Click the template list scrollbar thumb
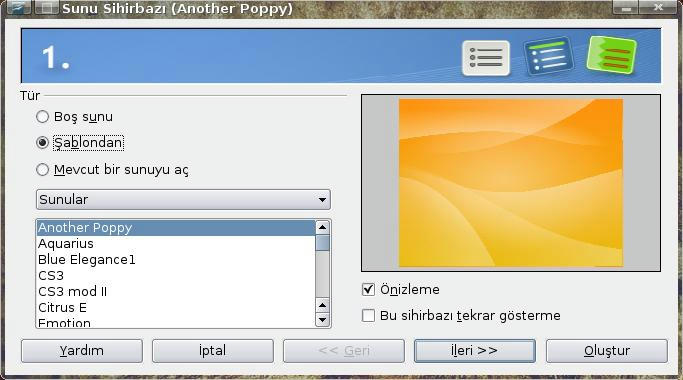The height and width of the screenshot is (380, 683). tap(322, 243)
